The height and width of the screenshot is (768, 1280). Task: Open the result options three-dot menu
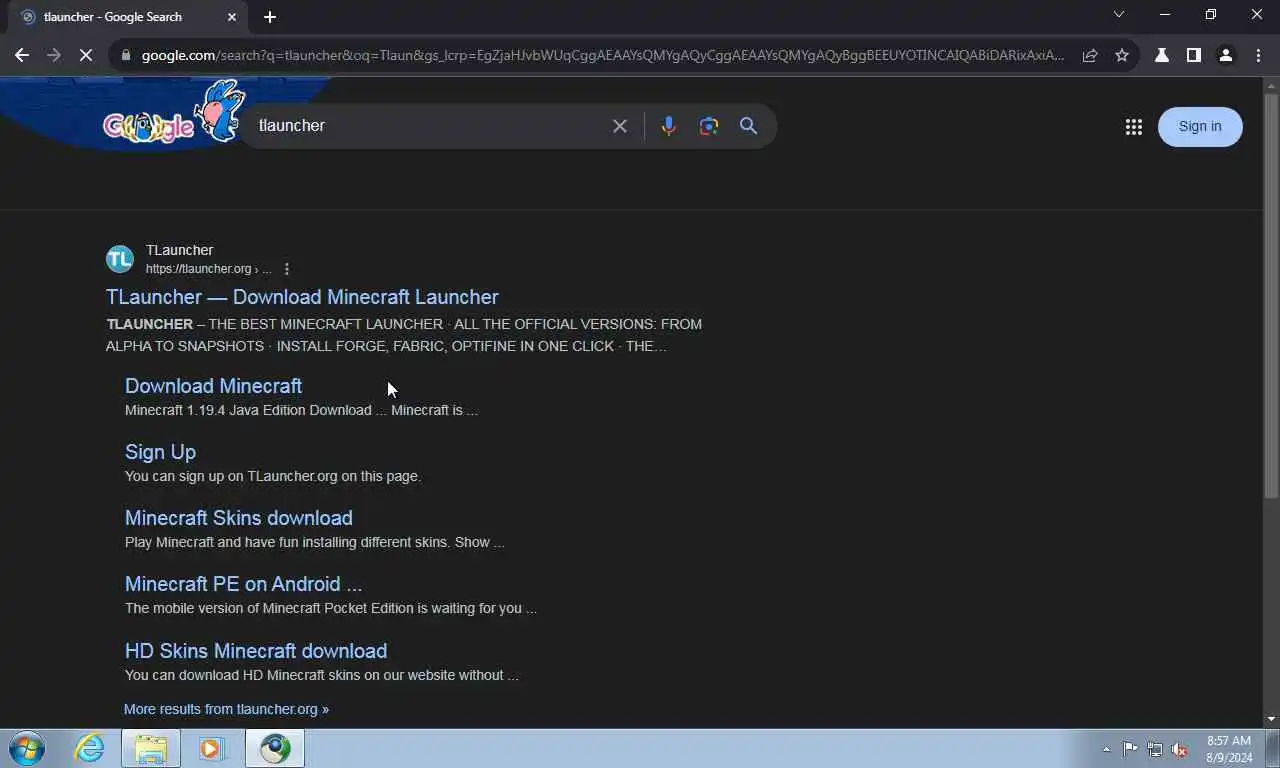tap(287, 269)
